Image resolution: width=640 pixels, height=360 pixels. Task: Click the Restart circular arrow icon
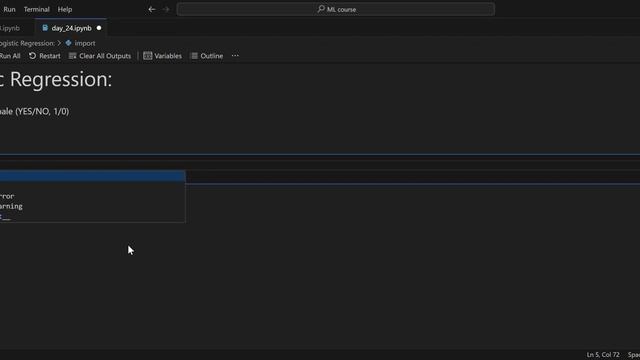32,56
